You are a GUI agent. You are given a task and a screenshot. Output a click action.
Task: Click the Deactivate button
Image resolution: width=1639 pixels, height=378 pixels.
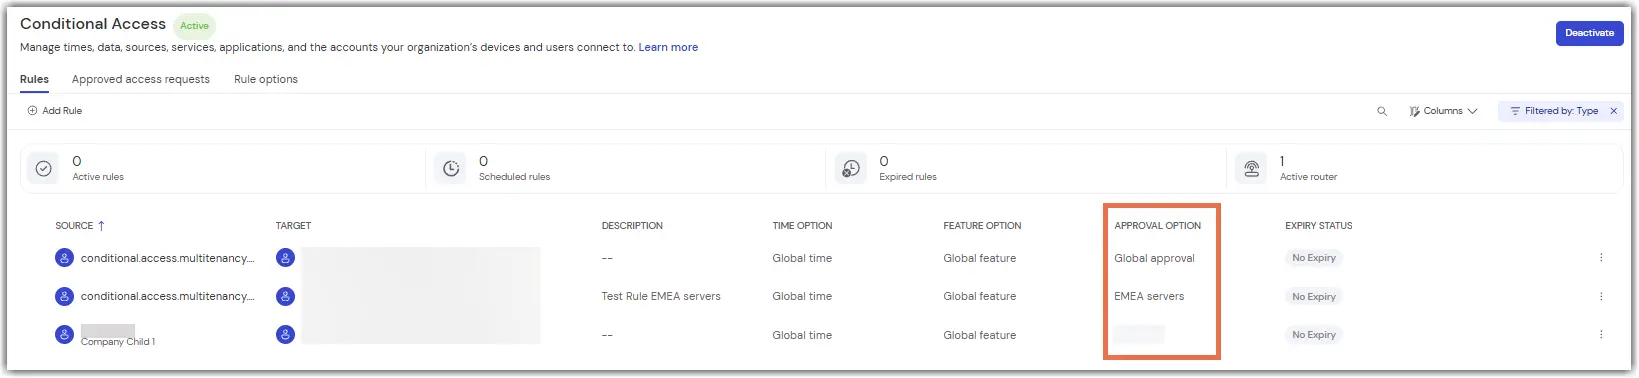click(x=1589, y=33)
